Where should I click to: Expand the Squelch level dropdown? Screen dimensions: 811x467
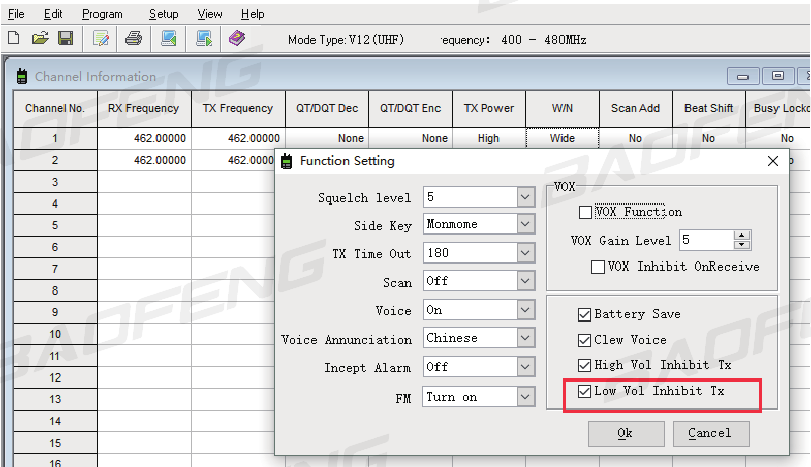click(x=525, y=197)
